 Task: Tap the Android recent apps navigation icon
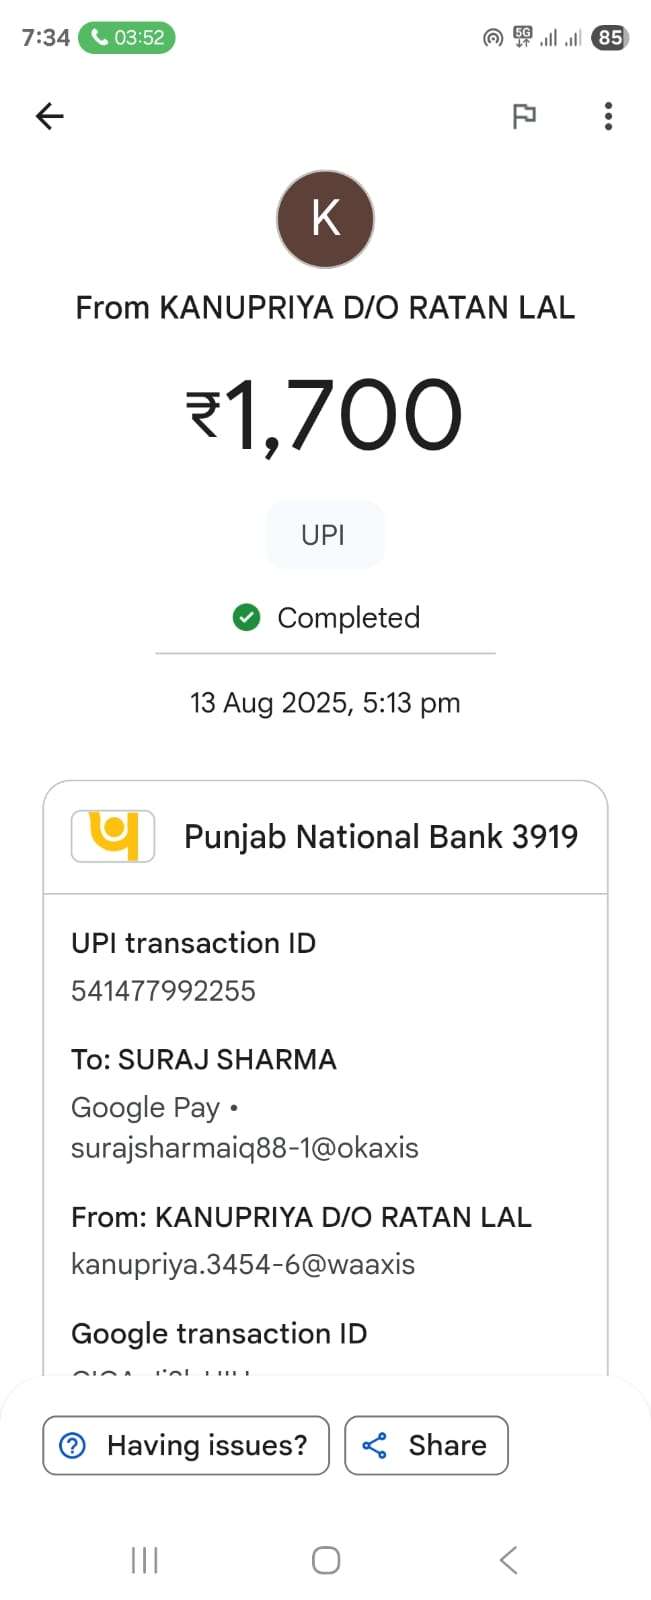[145, 1560]
